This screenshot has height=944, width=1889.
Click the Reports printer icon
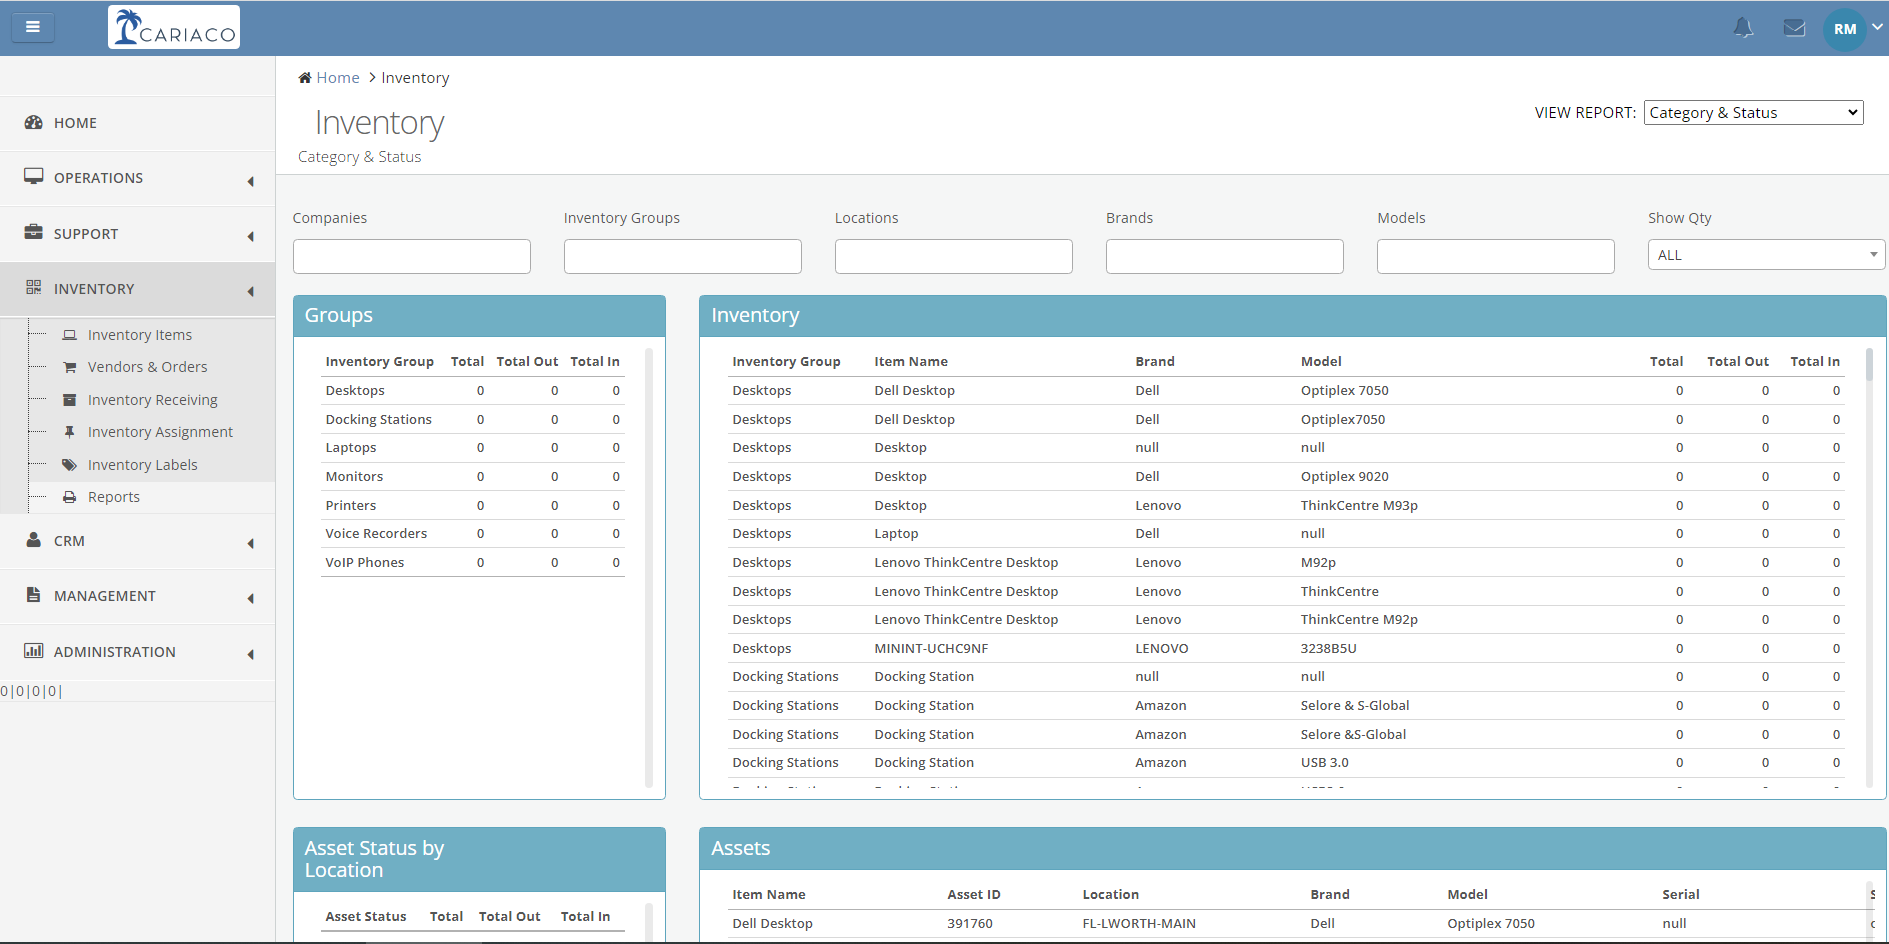(70, 497)
